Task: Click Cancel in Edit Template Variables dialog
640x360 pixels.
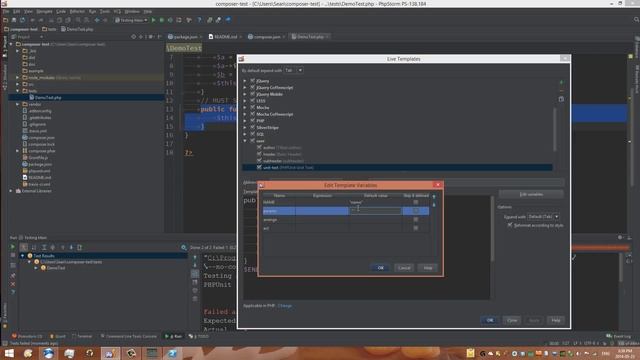Action: coord(404,268)
